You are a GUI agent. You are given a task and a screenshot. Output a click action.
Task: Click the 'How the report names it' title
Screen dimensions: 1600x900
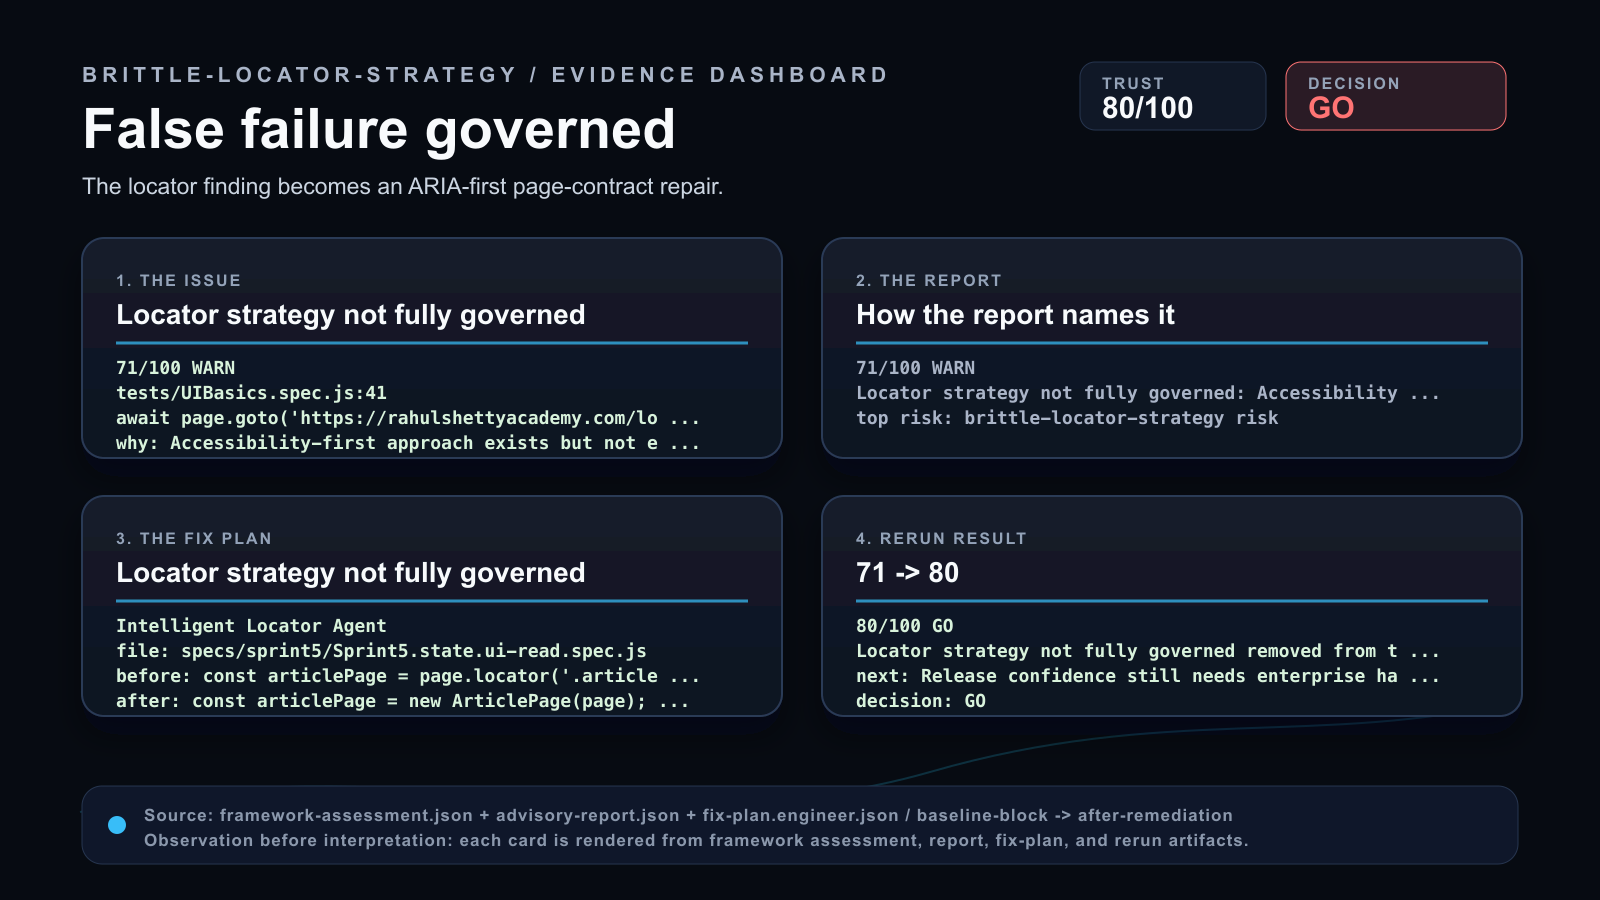point(1015,315)
